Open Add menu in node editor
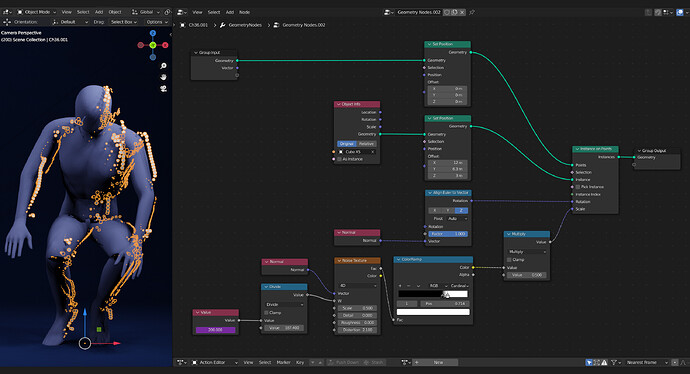Image resolution: width=690 pixels, height=374 pixels. (x=230, y=12)
